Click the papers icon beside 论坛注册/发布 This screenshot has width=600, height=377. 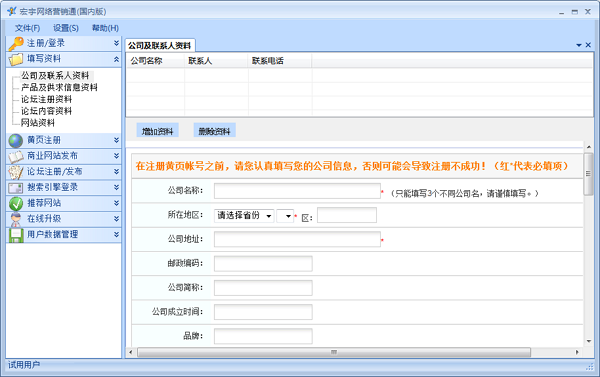(x=16, y=172)
